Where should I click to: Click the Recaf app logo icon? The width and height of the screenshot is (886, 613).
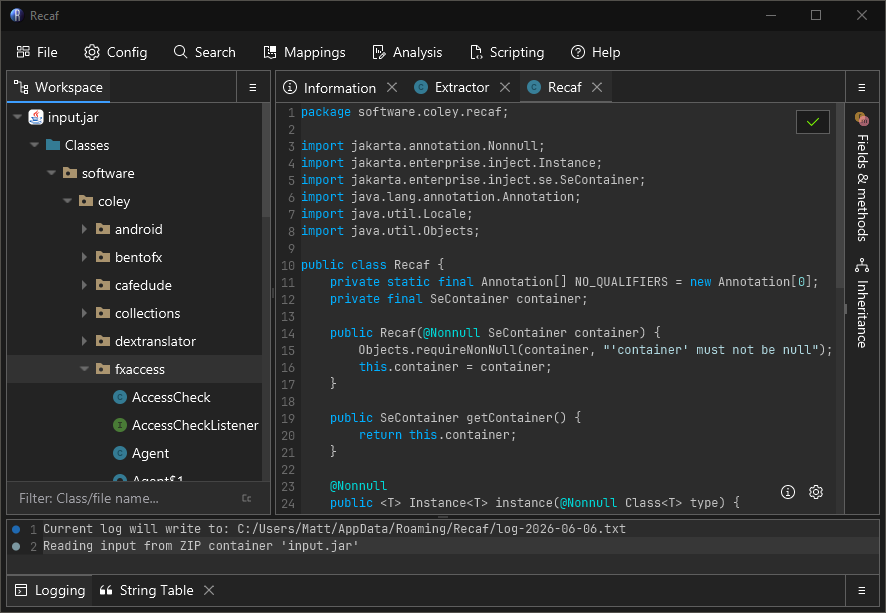(16, 15)
